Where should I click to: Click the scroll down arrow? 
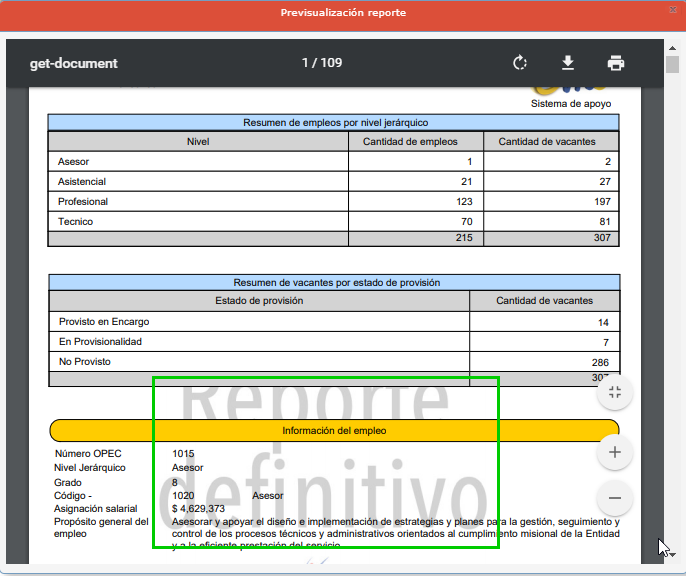click(673, 554)
